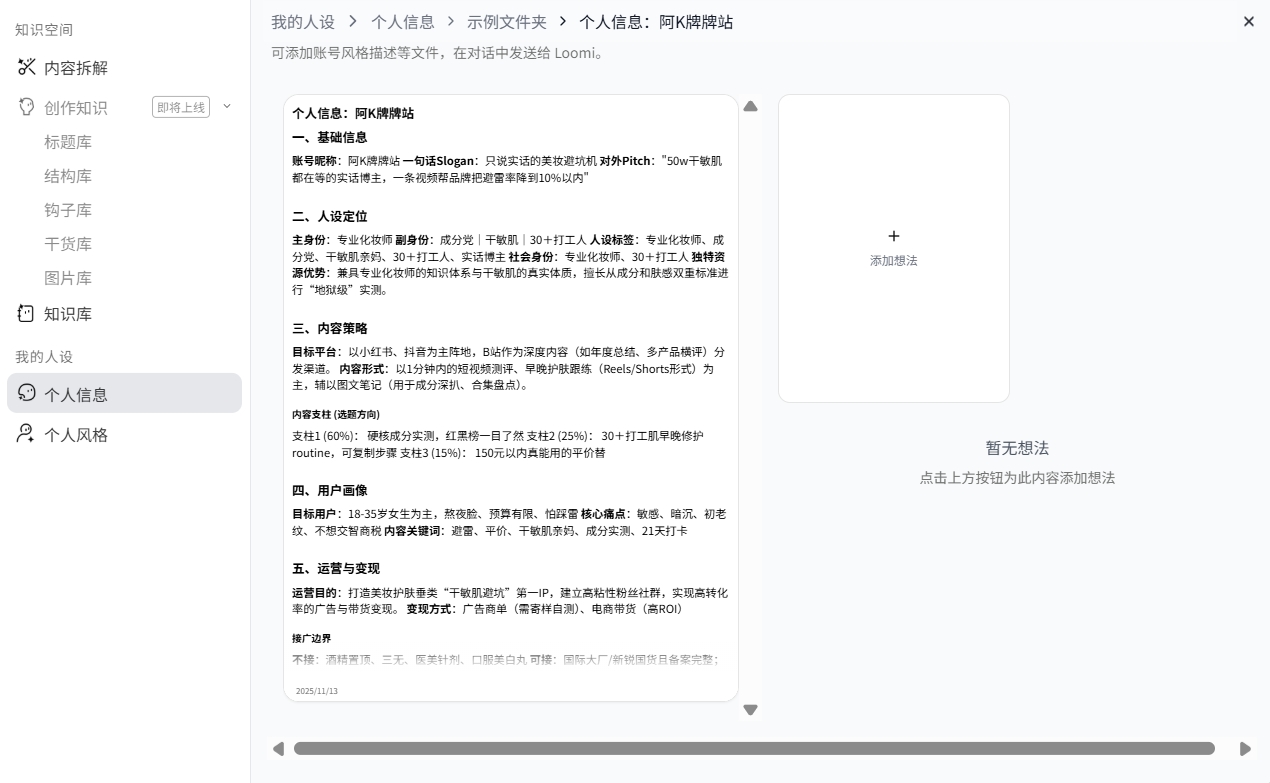Viewport: 1270px width, 783px height.
Task: Click the plus icon to add an idea
Action: tap(893, 236)
